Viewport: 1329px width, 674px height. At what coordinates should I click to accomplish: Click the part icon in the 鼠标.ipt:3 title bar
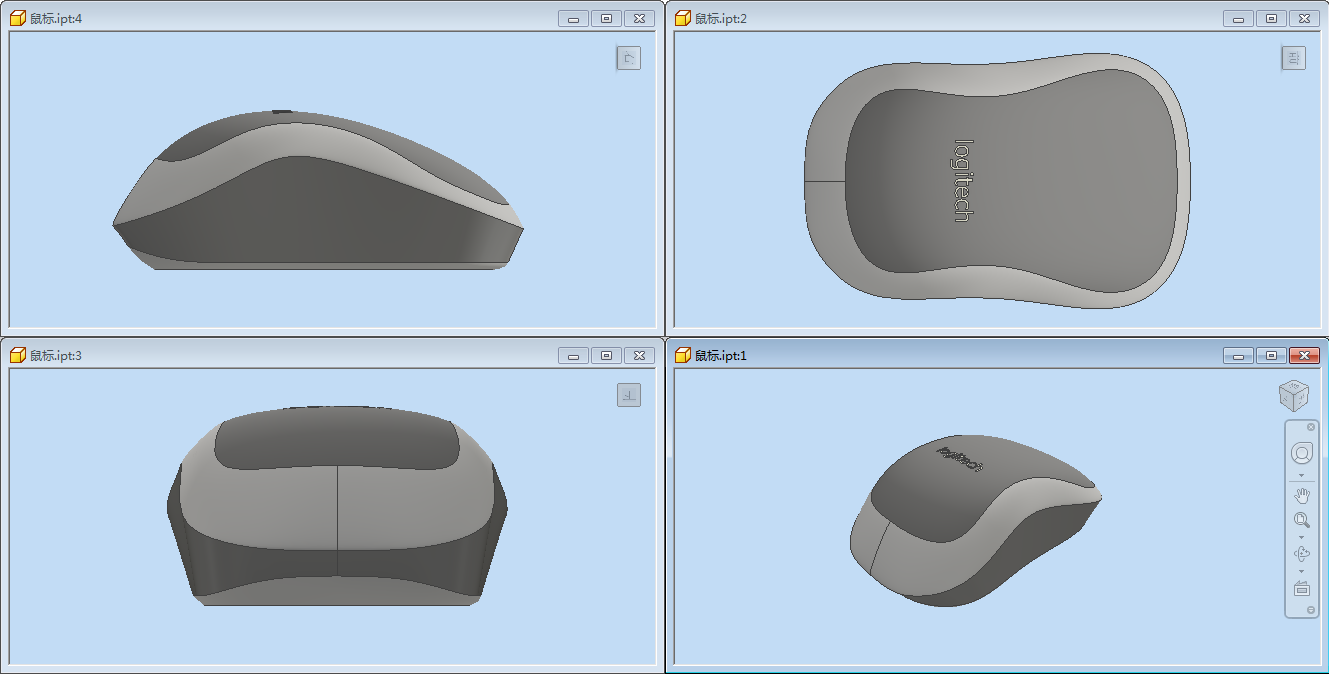tap(18, 356)
